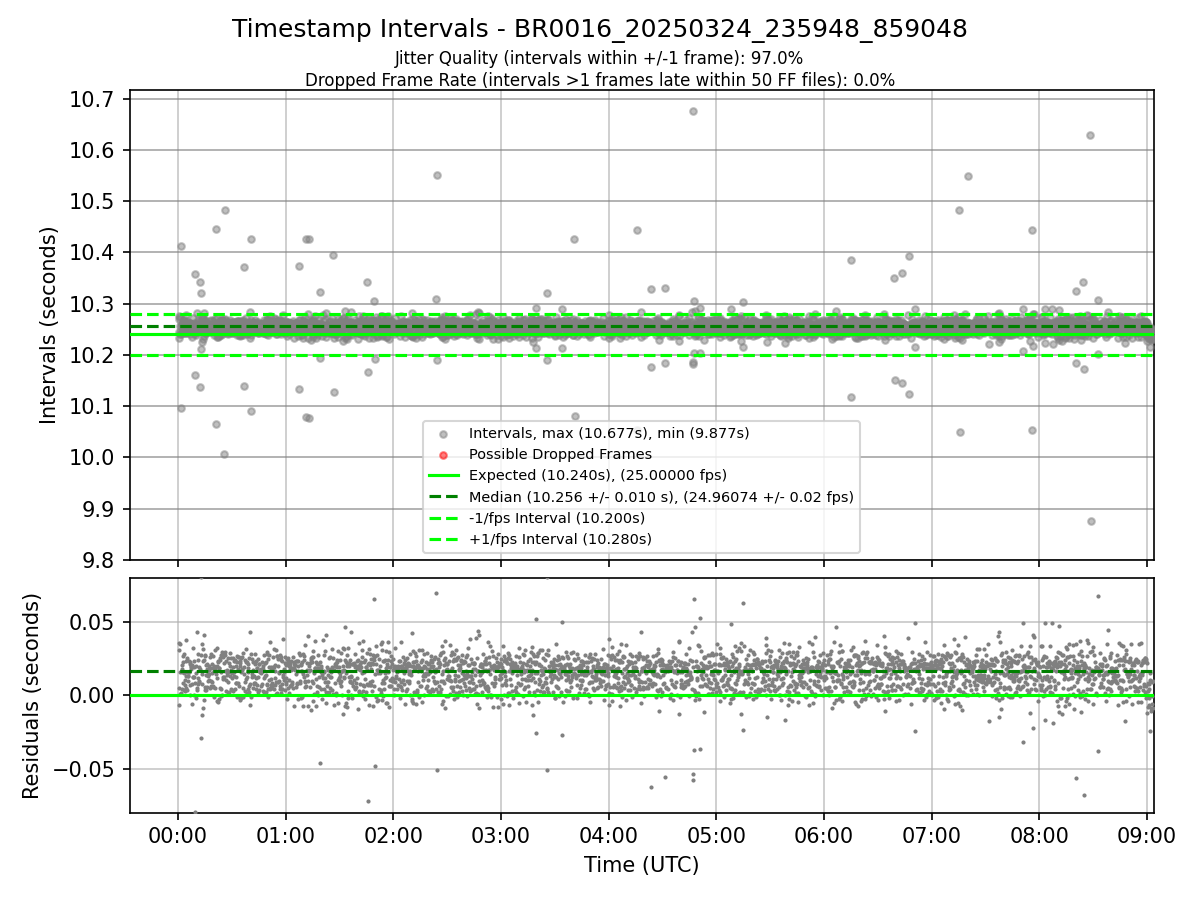Click legend entry starting "Median (10.256 +/- 0.010 s)"
The height and width of the screenshot is (900, 1200).
661,496
